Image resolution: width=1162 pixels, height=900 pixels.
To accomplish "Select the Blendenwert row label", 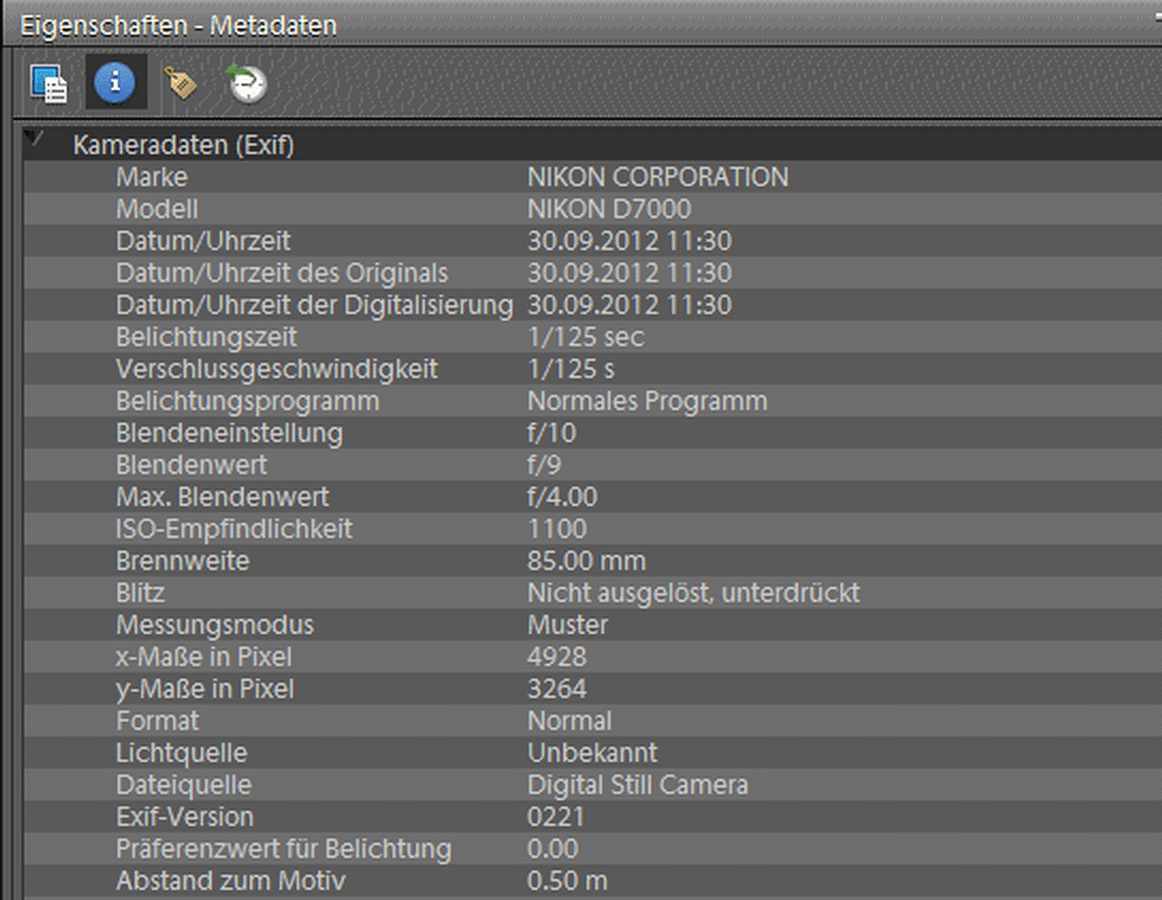I will [x=191, y=465].
